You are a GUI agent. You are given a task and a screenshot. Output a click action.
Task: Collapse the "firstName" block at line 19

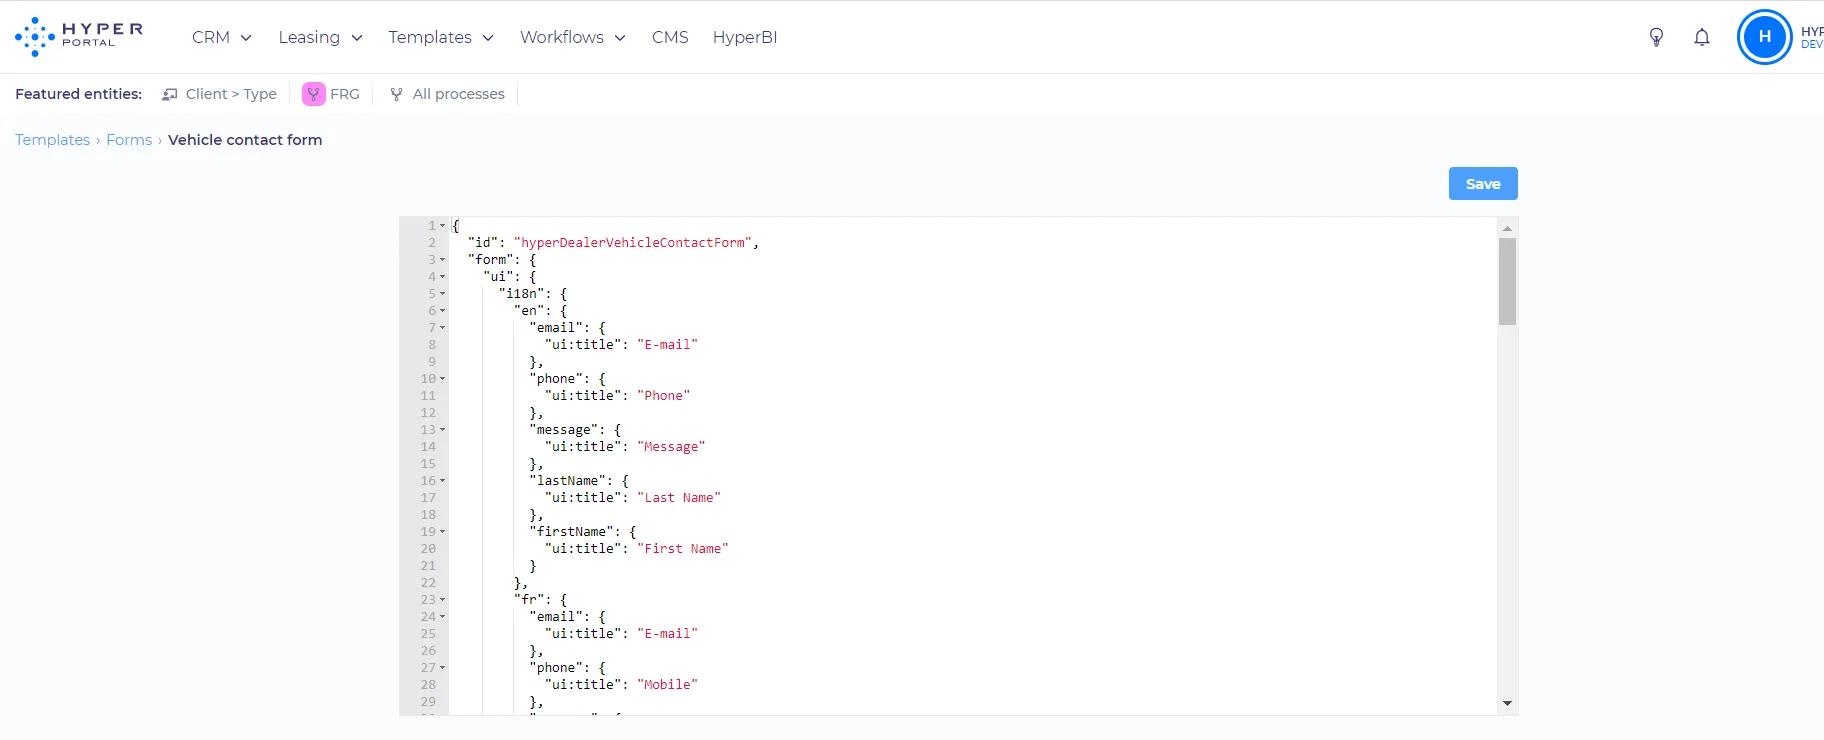click(x=443, y=532)
